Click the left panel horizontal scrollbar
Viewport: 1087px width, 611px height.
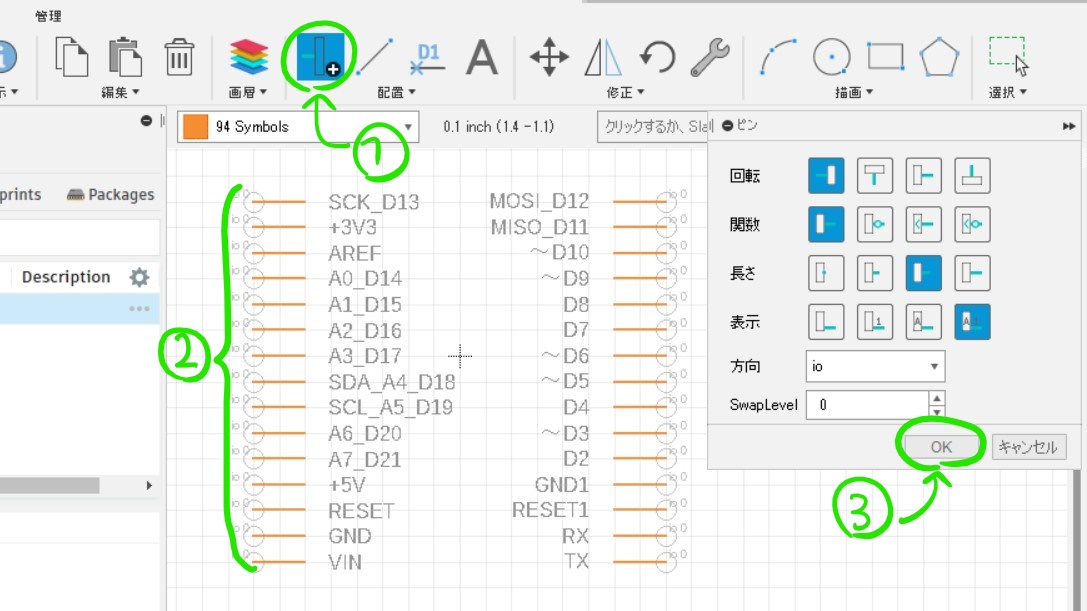pos(49,485)
